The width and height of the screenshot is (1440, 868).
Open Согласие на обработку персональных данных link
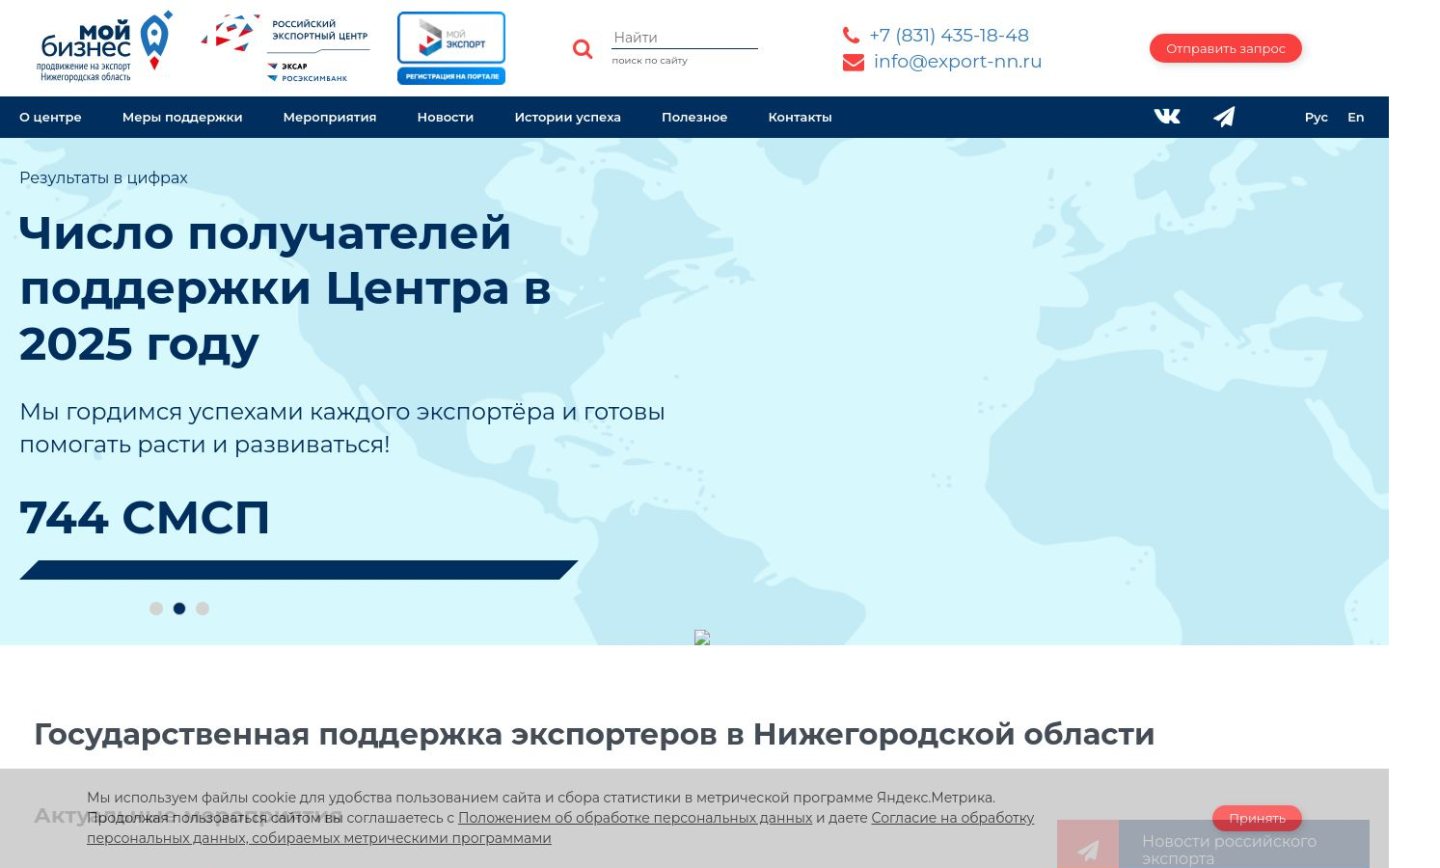click(560, 828)
